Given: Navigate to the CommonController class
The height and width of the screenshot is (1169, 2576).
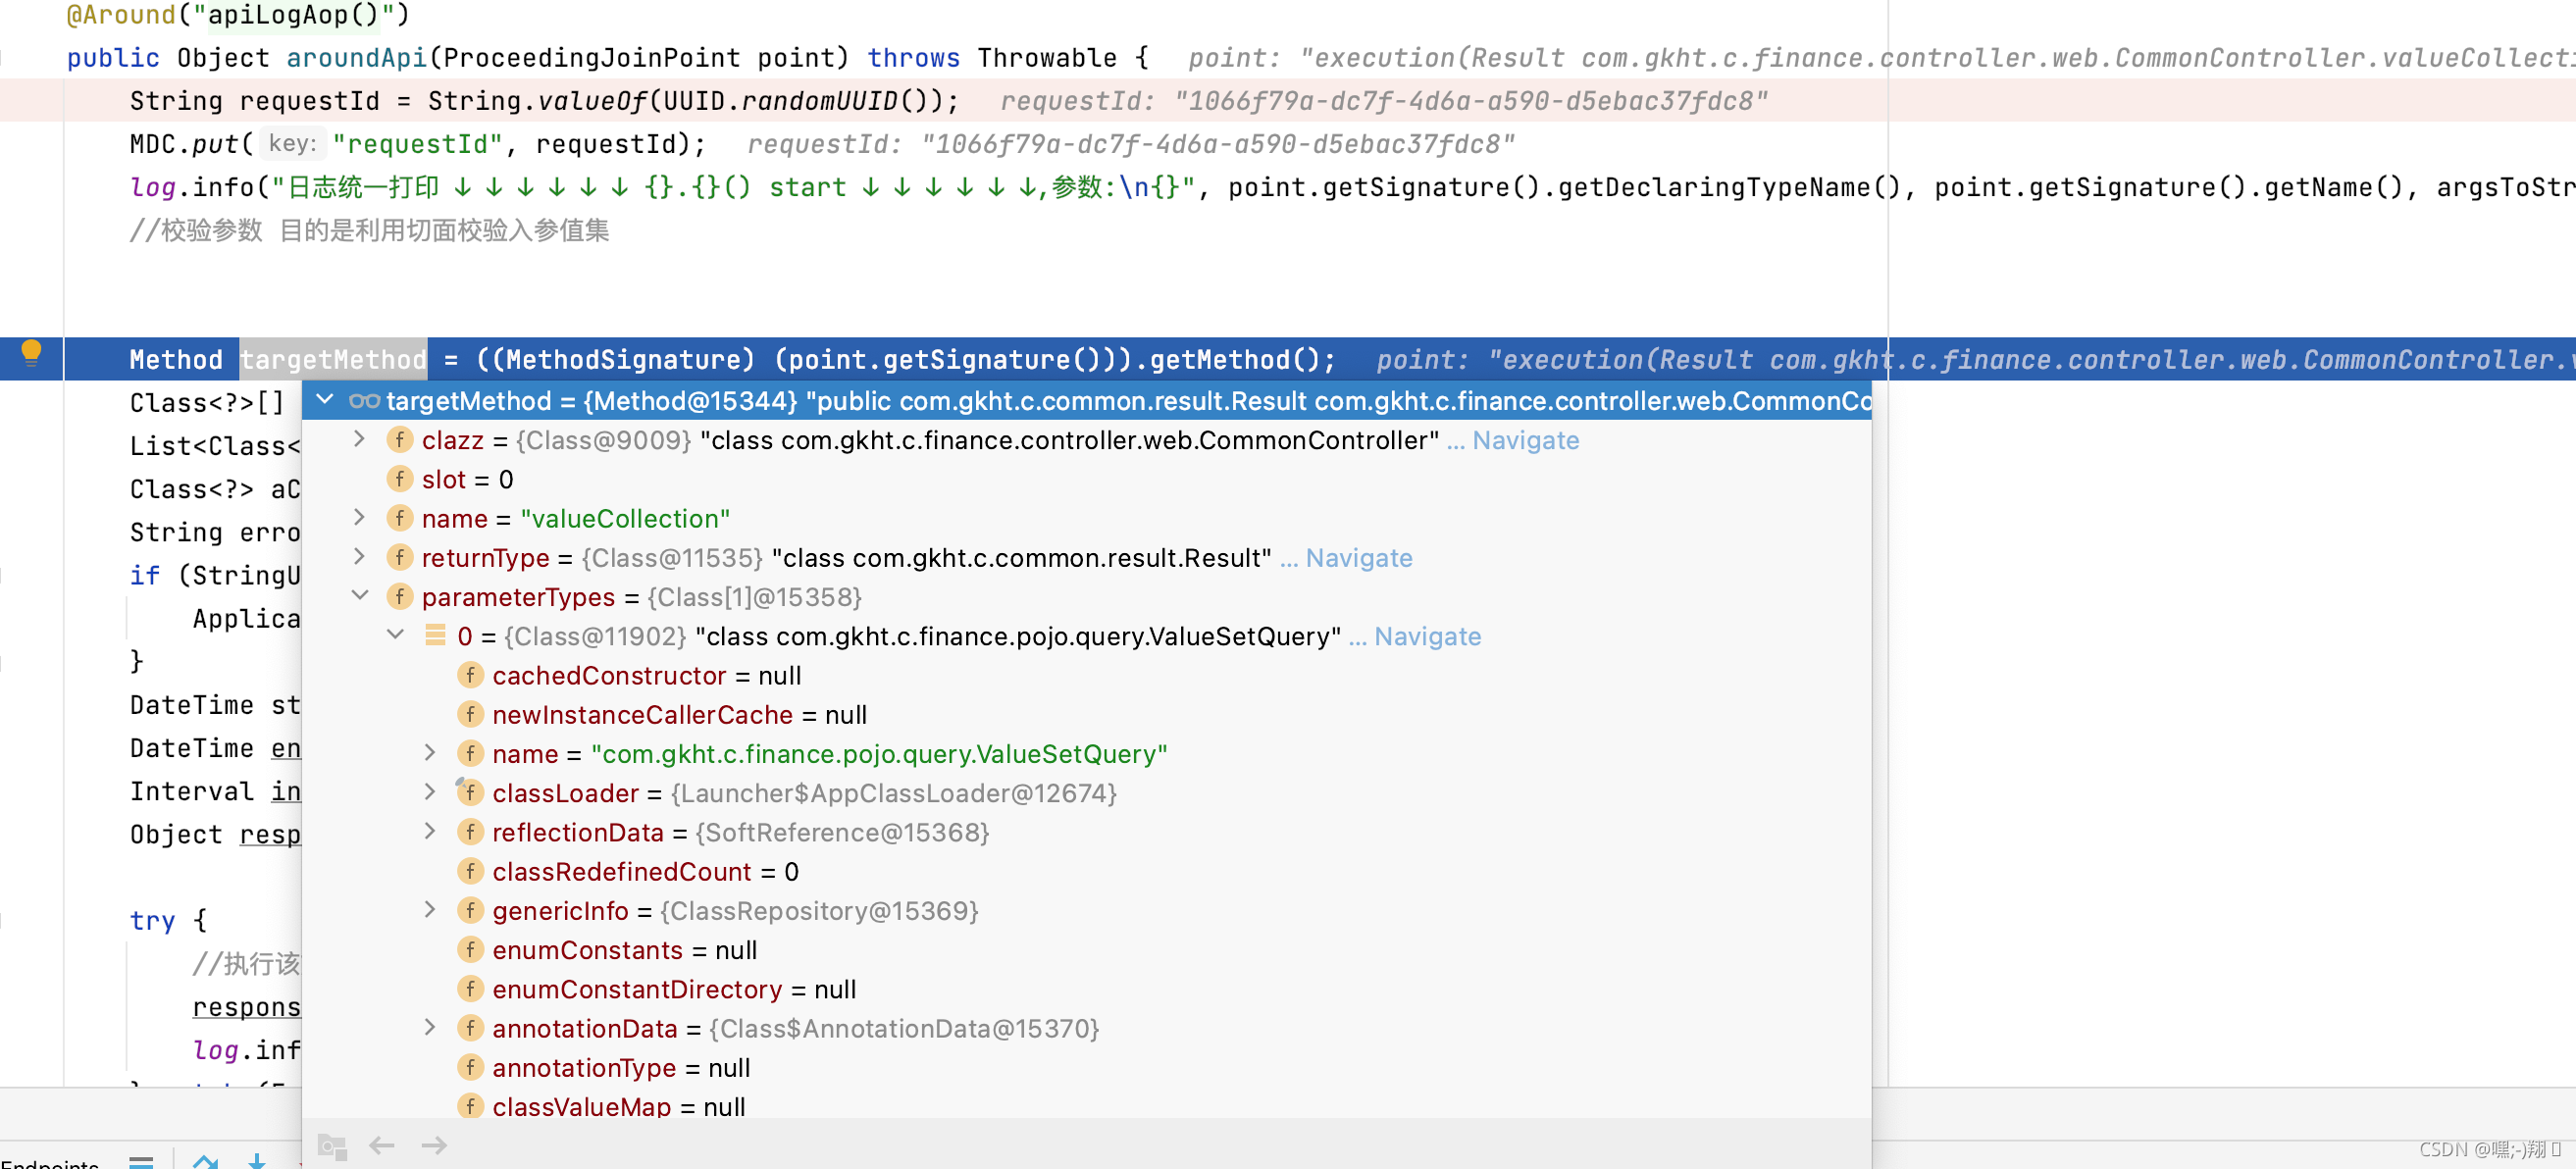Looking at the screenshot, I should pos(1525,440).
